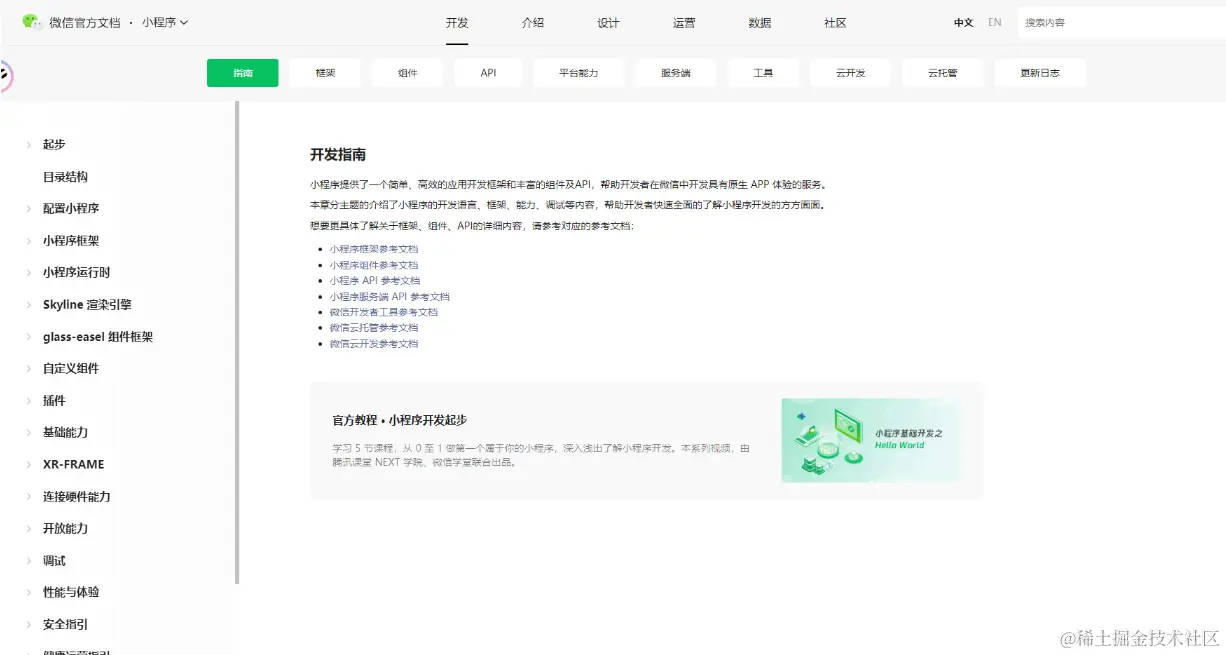Image resolution: width=1226 pixels, height=655 pixels.
Task: Expand the 连接硬件能力 chevron in sidebar
Action: [28, 497]
